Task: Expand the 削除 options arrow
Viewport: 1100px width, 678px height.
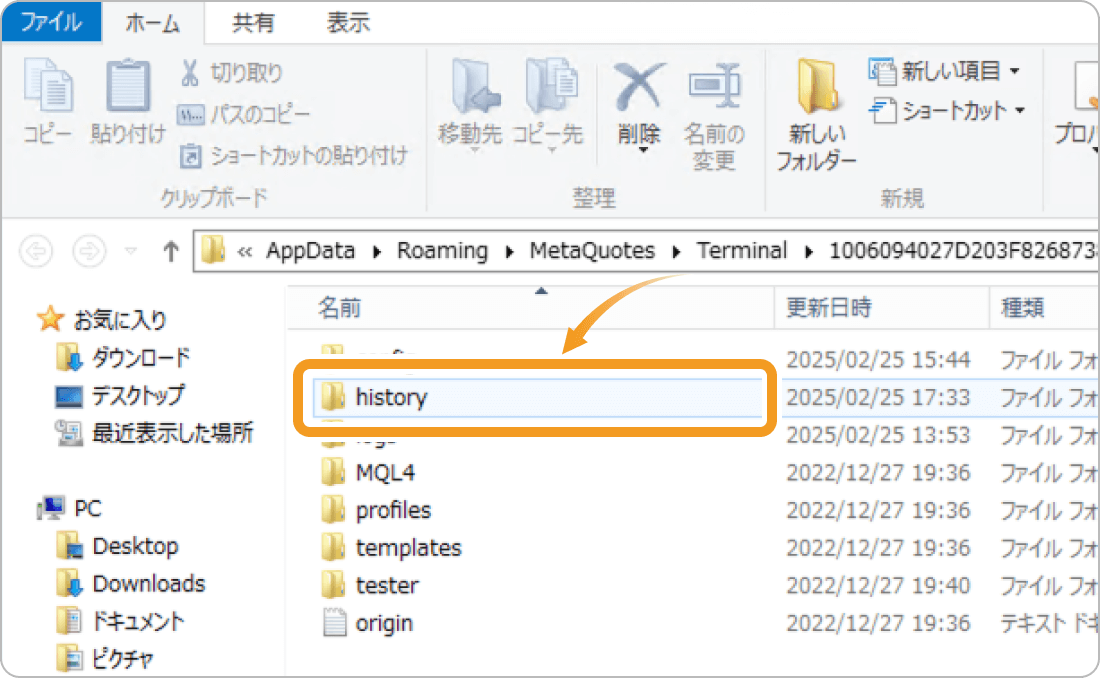Action: [x=643, y=150]
